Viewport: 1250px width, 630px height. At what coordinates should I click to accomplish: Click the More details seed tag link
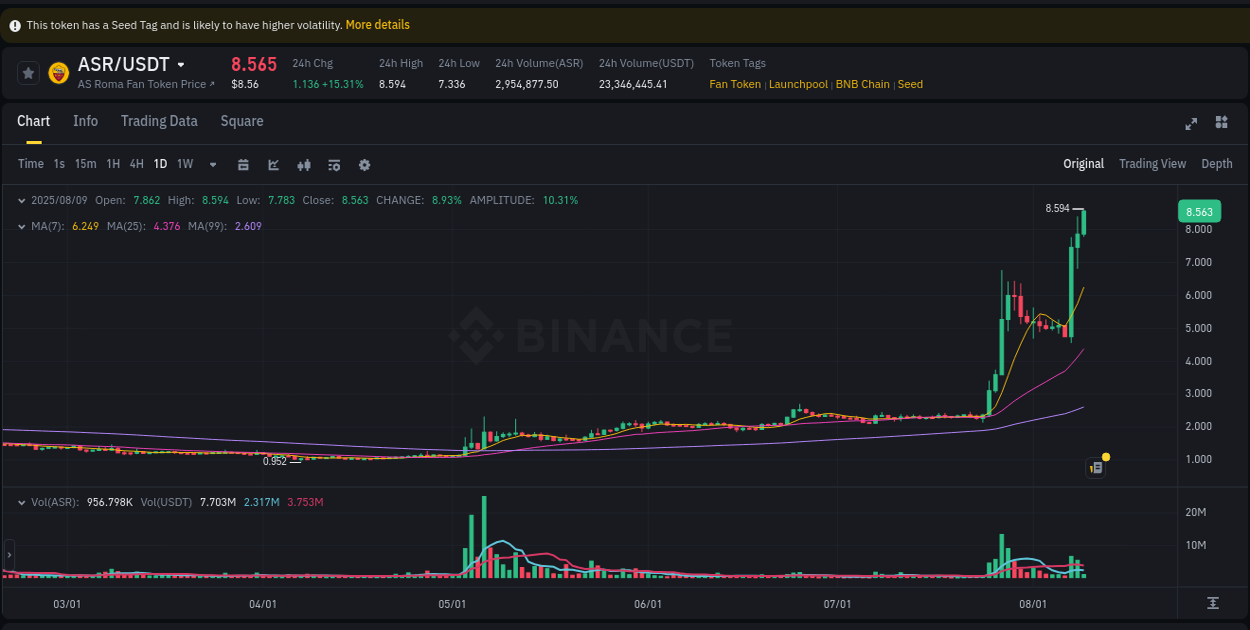point(377,24)
